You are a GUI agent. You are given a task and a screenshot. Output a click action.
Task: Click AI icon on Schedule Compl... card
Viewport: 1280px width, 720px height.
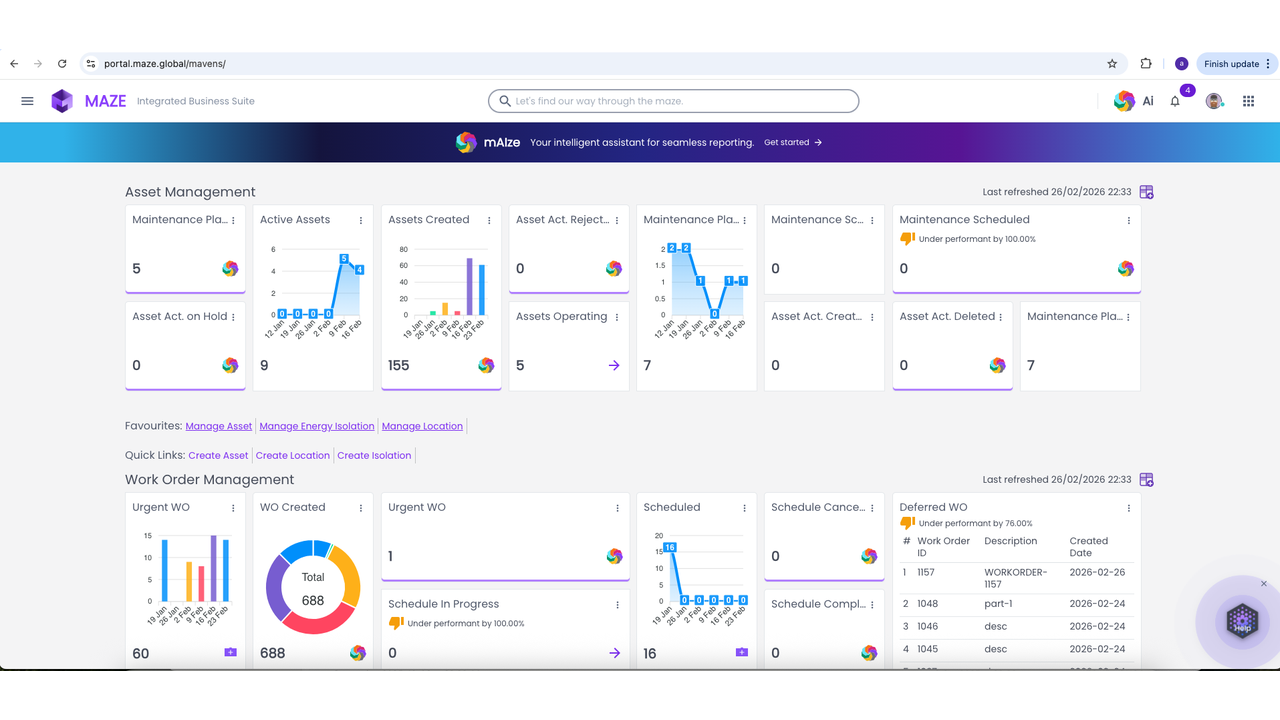click(870, 653)
